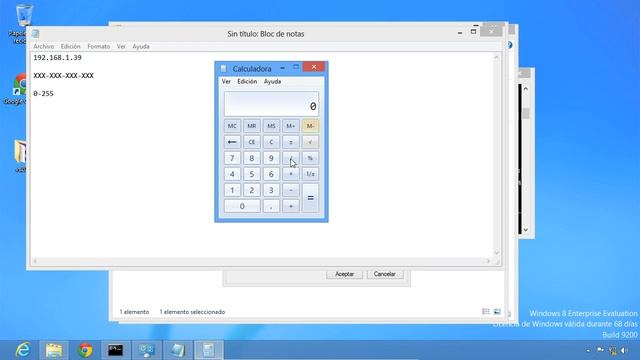Click the volume icon in system tray
The width and height of the screenshot is (640, 360).
[x=624, y=350]
